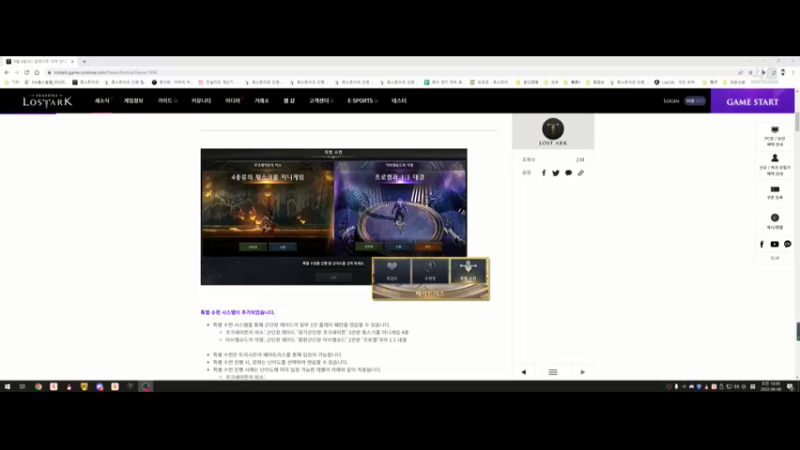This screenshot has width=800, height=450.
Task: Share the post on Facebook
Action: coord(544,173)
